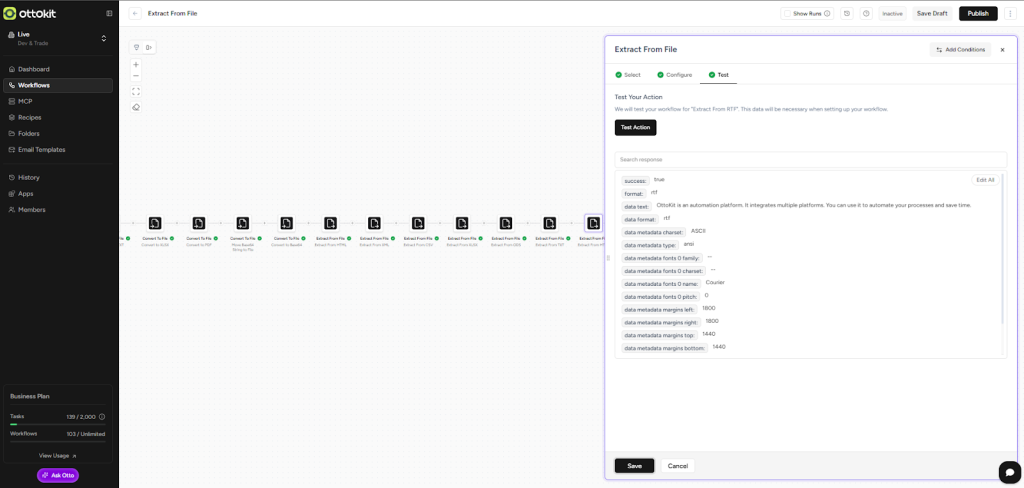Click the Search response input field
This screenshot has height=488, width=1024.
tap(810, 159)
